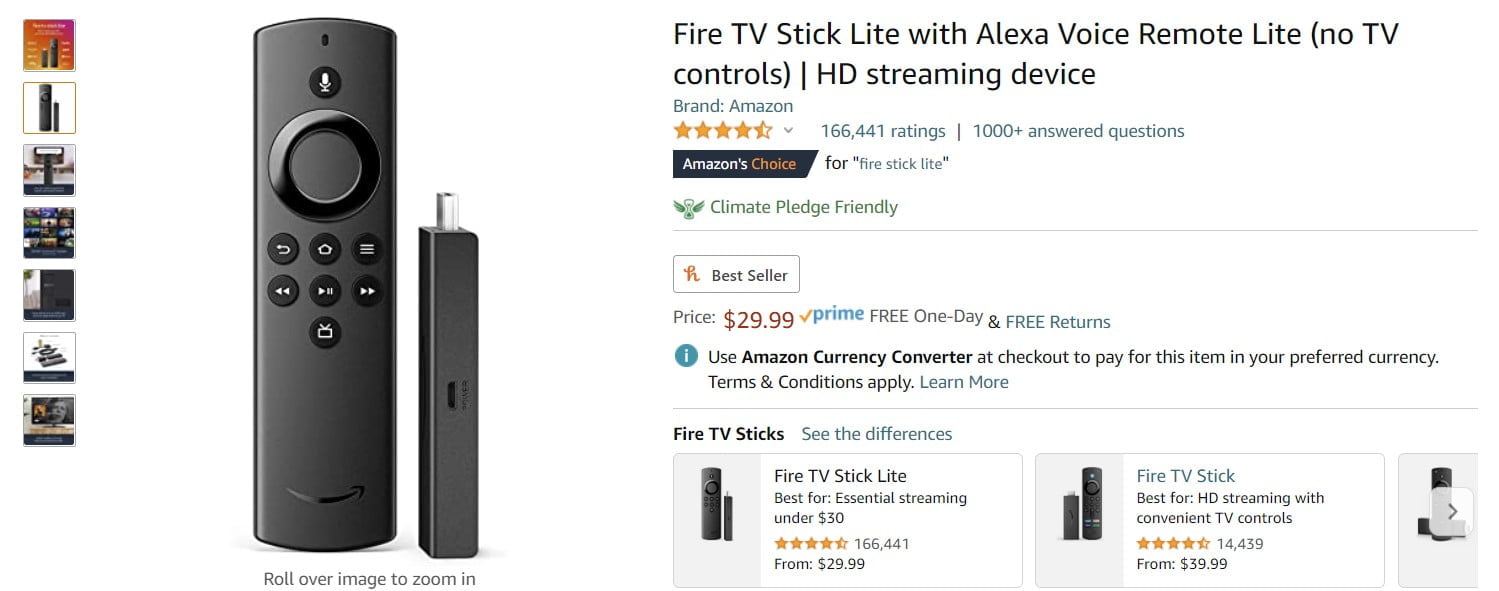
Task: Click the Climate Pledge Friendly leaf icon
Action: (688, 208)
